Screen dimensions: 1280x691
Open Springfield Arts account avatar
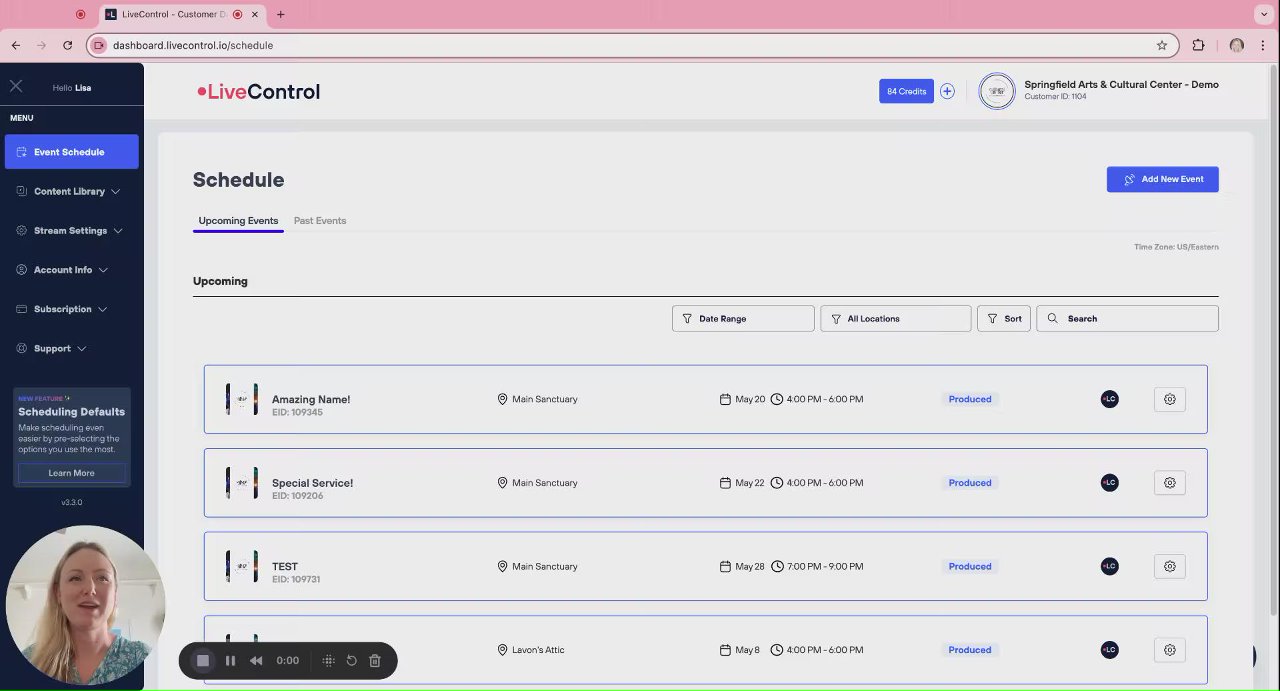pos(996,91)
